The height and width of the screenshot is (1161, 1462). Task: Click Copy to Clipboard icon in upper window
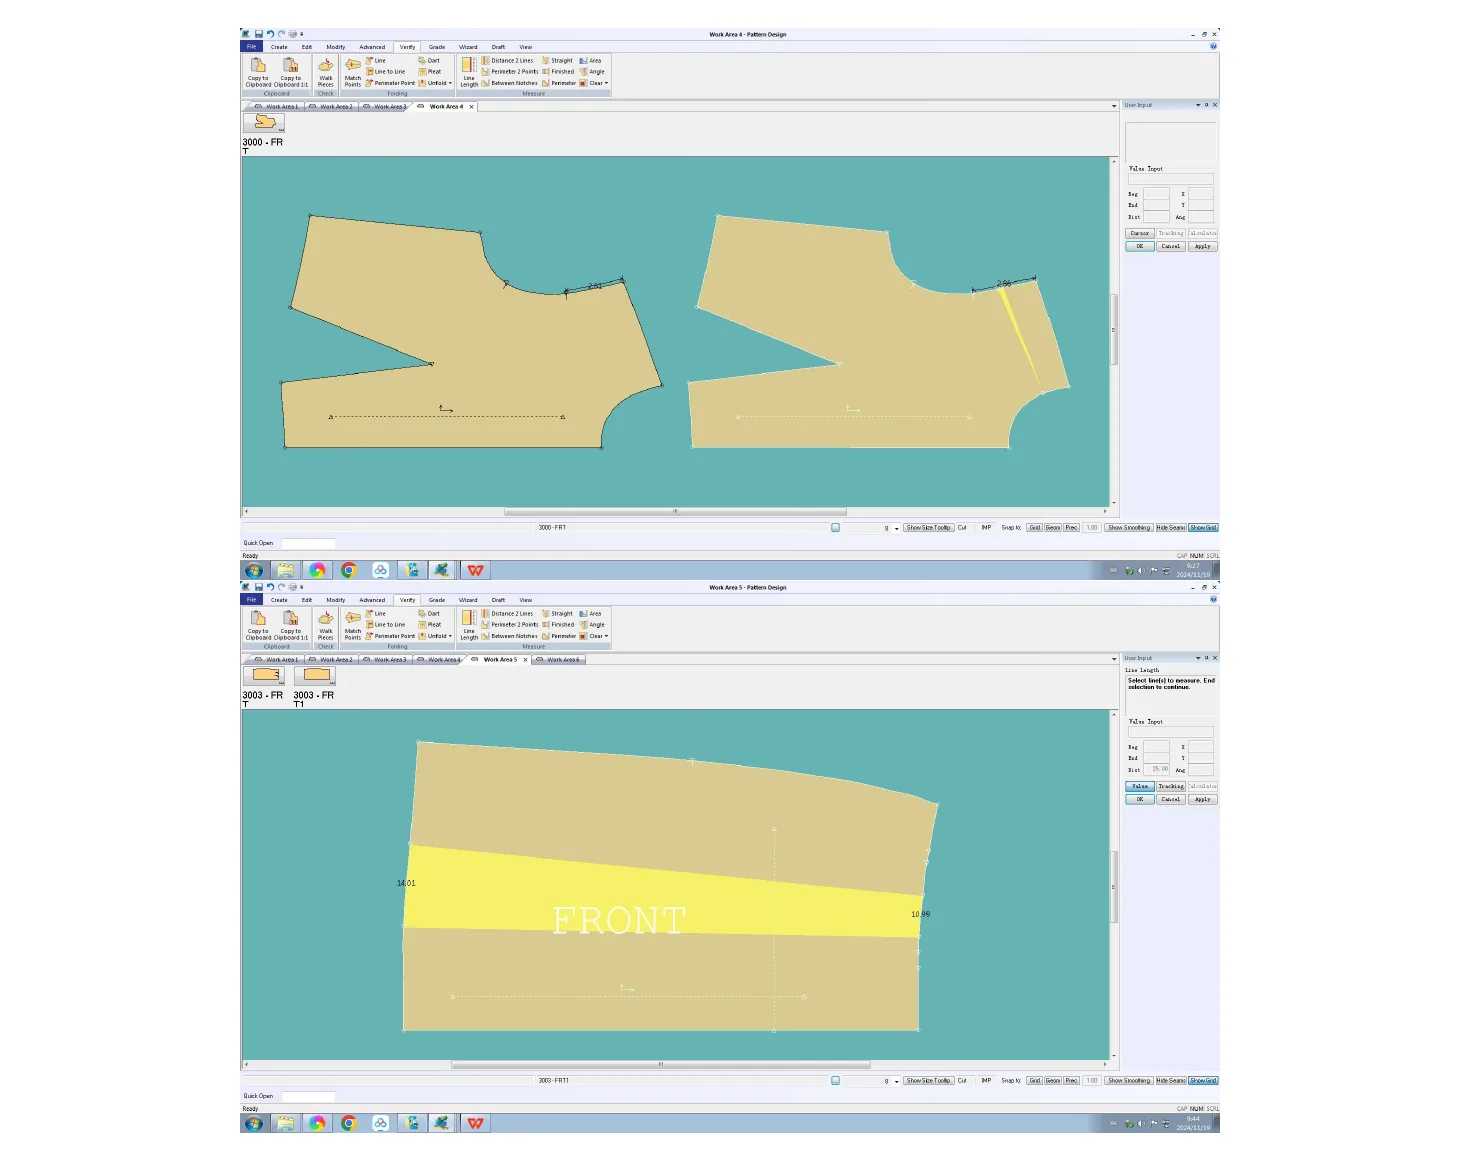[258, 72]
